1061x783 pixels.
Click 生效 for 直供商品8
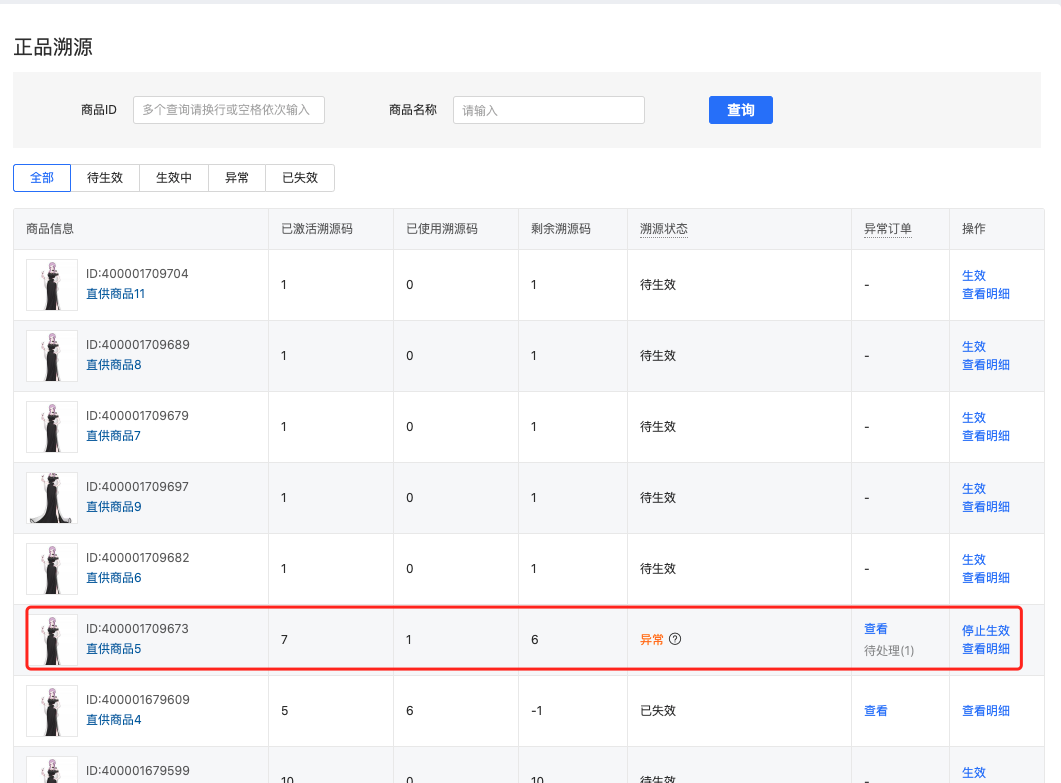click(974, 346)
